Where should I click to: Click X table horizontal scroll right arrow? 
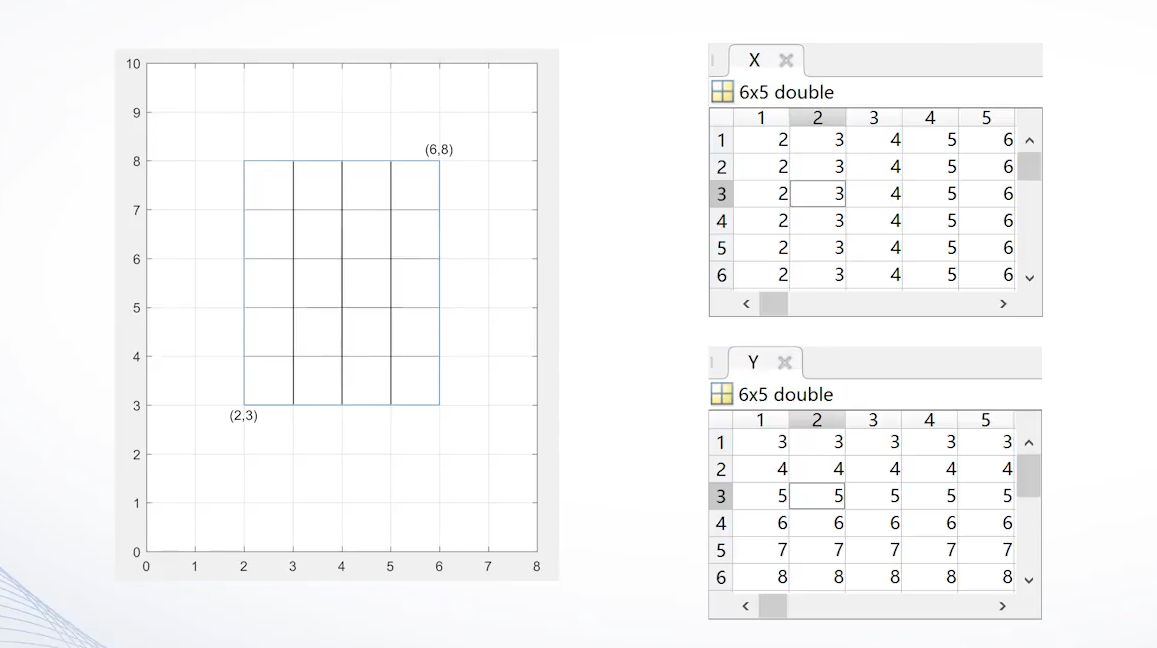click(x=1003, y=304)
